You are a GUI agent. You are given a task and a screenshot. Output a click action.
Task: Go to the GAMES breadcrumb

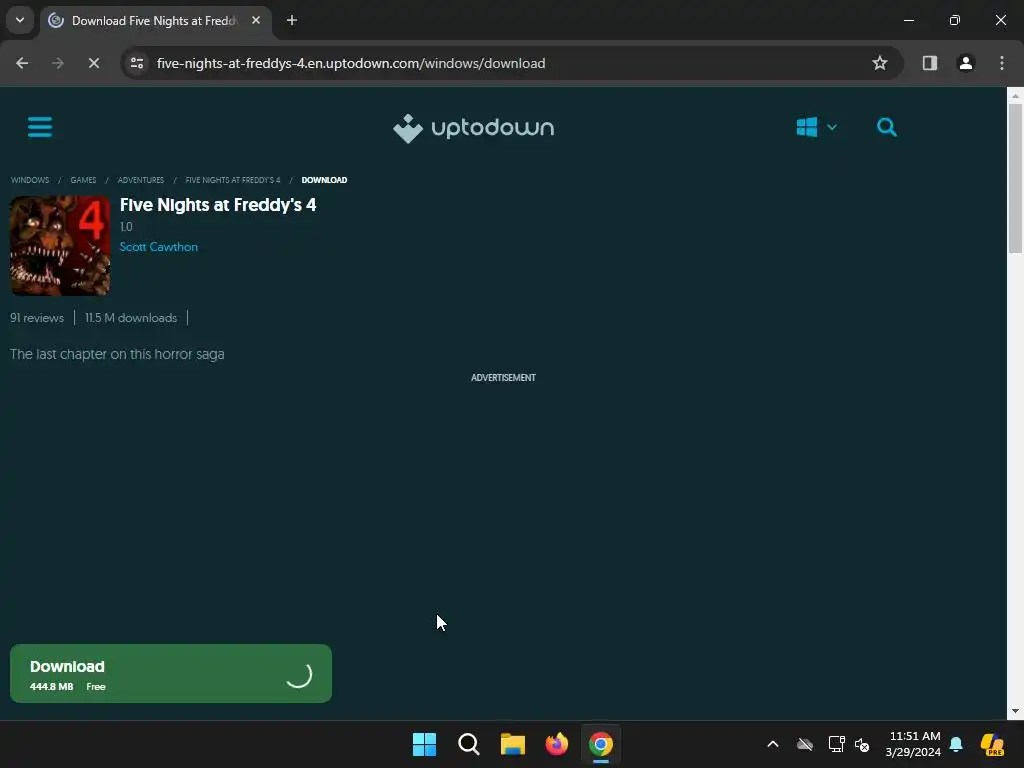[83, 180]
